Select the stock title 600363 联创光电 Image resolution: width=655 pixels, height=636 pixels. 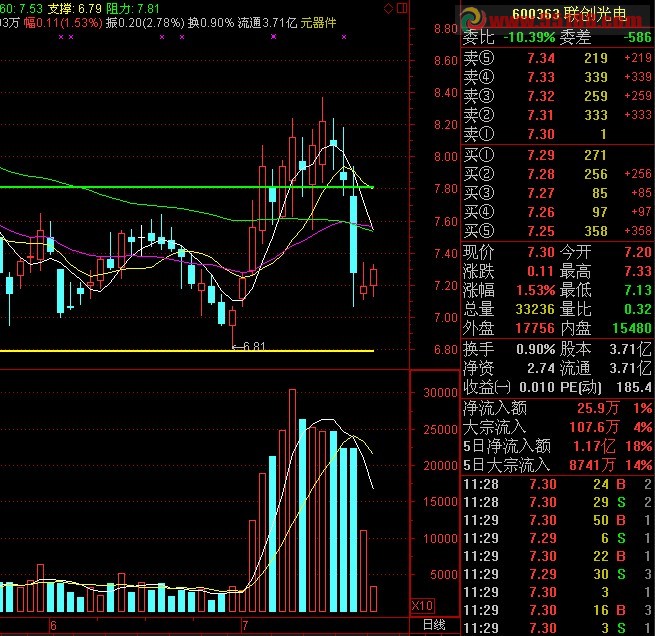[569, 14]
